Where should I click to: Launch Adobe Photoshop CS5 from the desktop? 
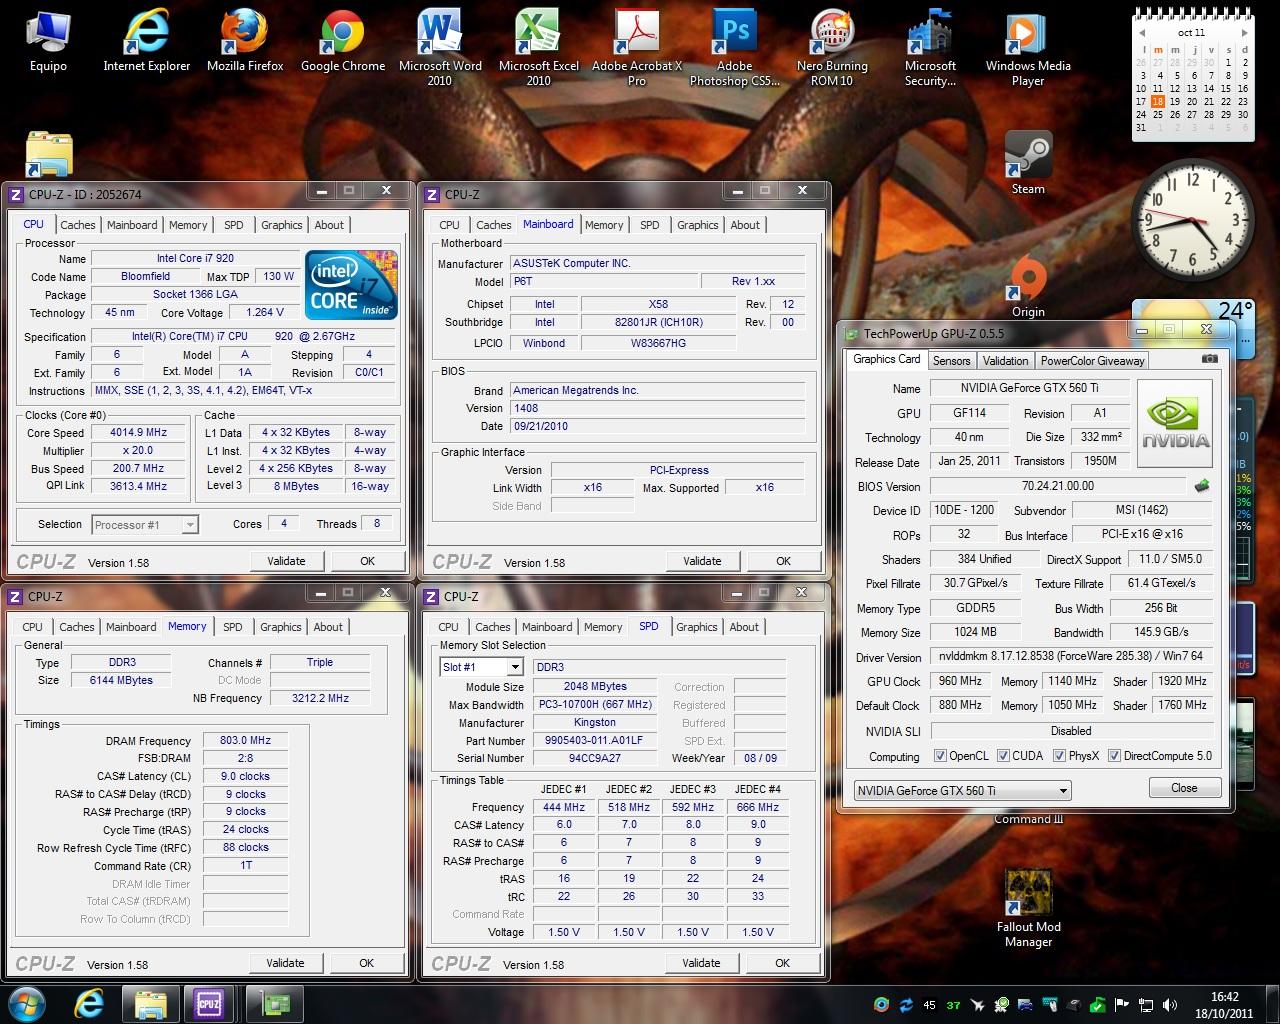[735, 48]
